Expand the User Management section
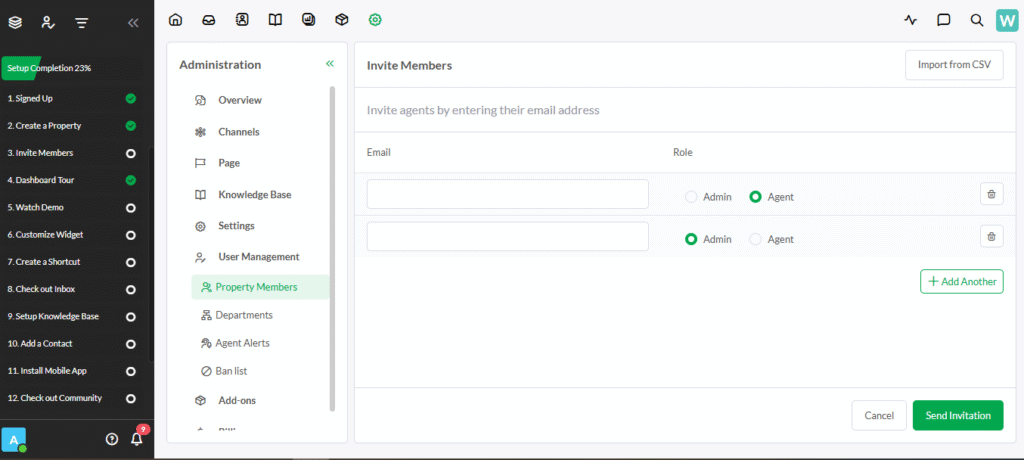Image resolution: width=1024 pixels, height=460 pixels. pyautogui.click(x=258, y=257)
